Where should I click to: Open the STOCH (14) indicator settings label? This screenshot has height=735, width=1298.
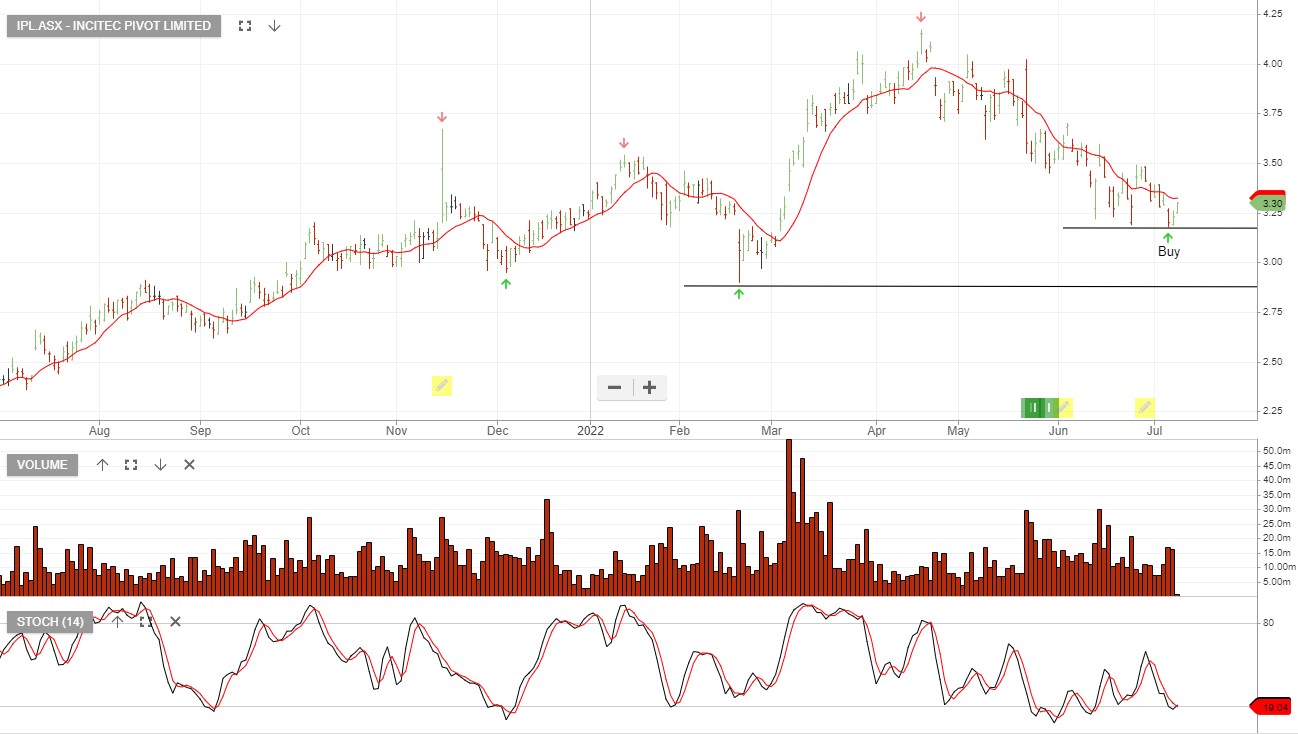coord(50,622)
